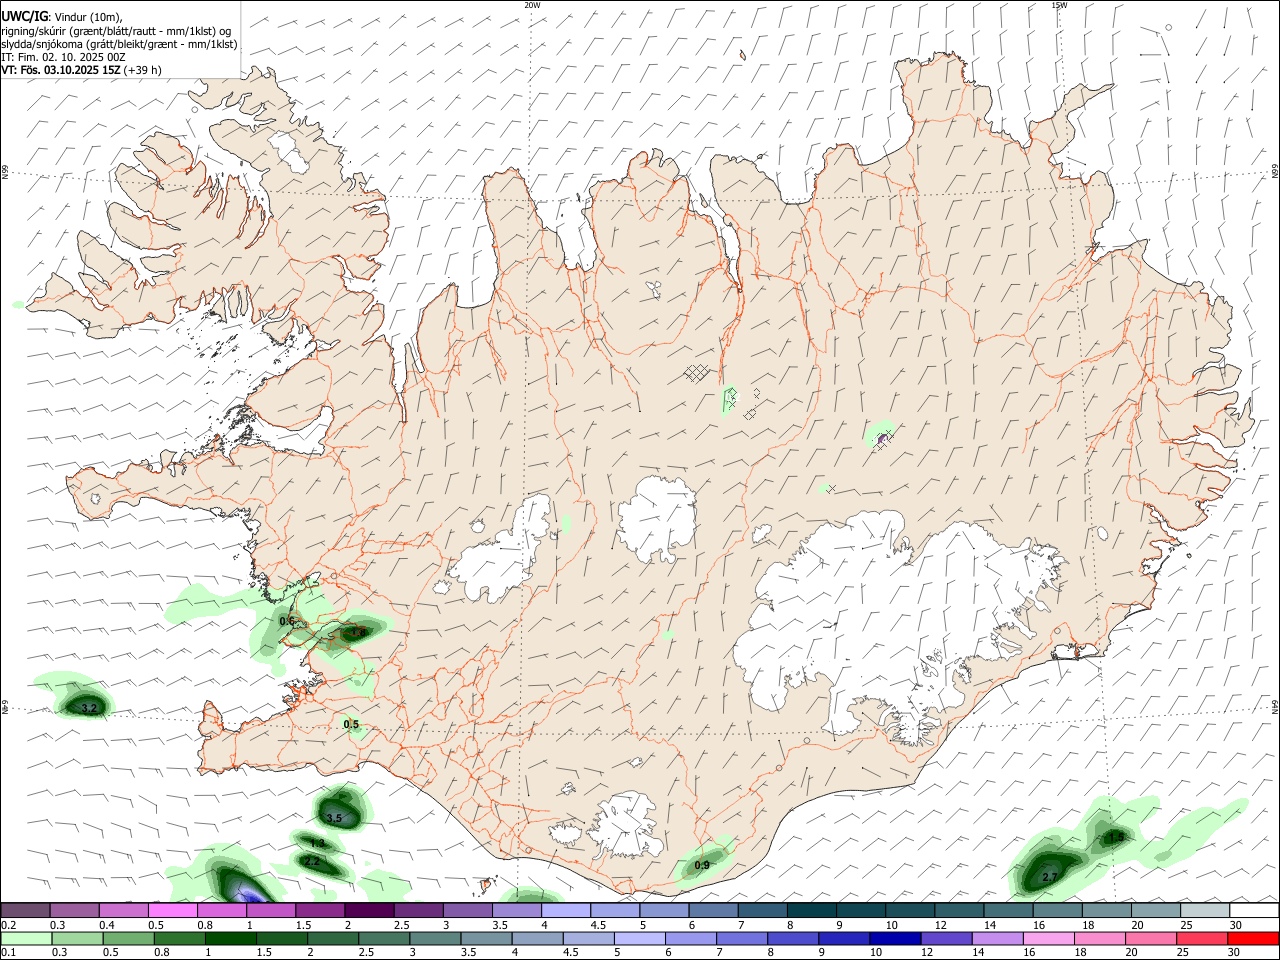Click the purple snow spot in northeast highlands
This screenshot has width=1280, height=960.
pos(882,438)
